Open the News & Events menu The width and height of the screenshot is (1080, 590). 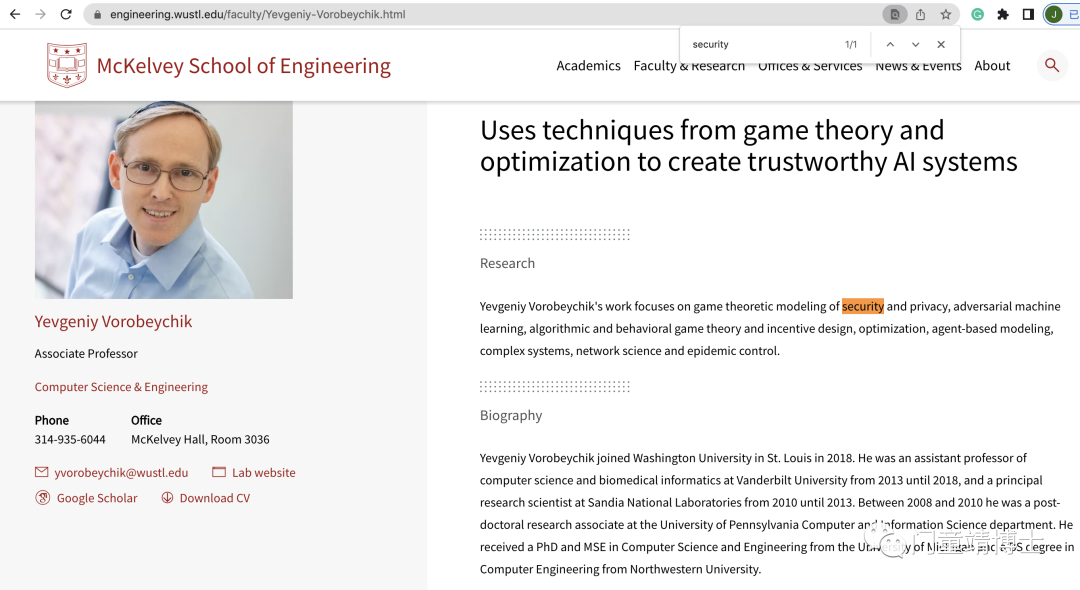(918, 65)
